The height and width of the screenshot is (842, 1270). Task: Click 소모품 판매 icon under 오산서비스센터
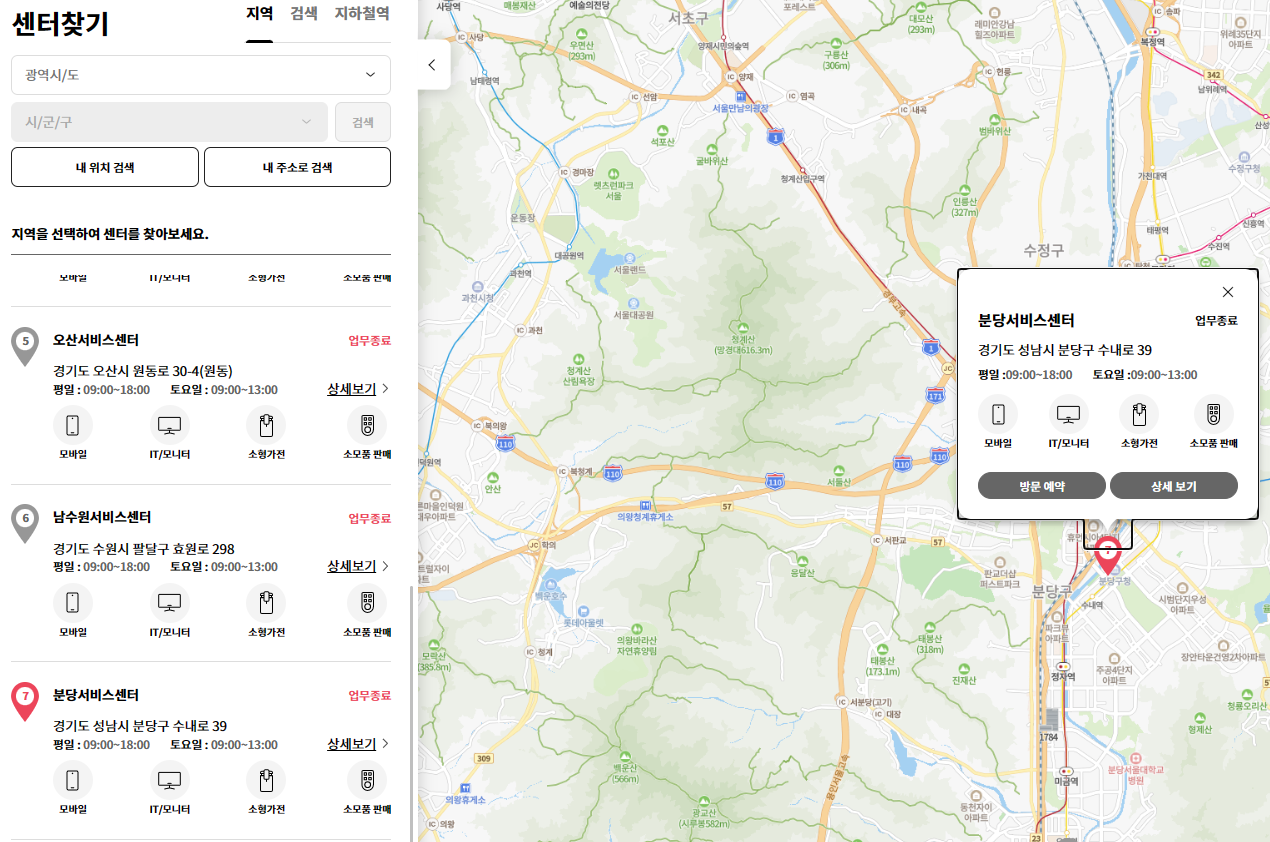coord(367,426)
